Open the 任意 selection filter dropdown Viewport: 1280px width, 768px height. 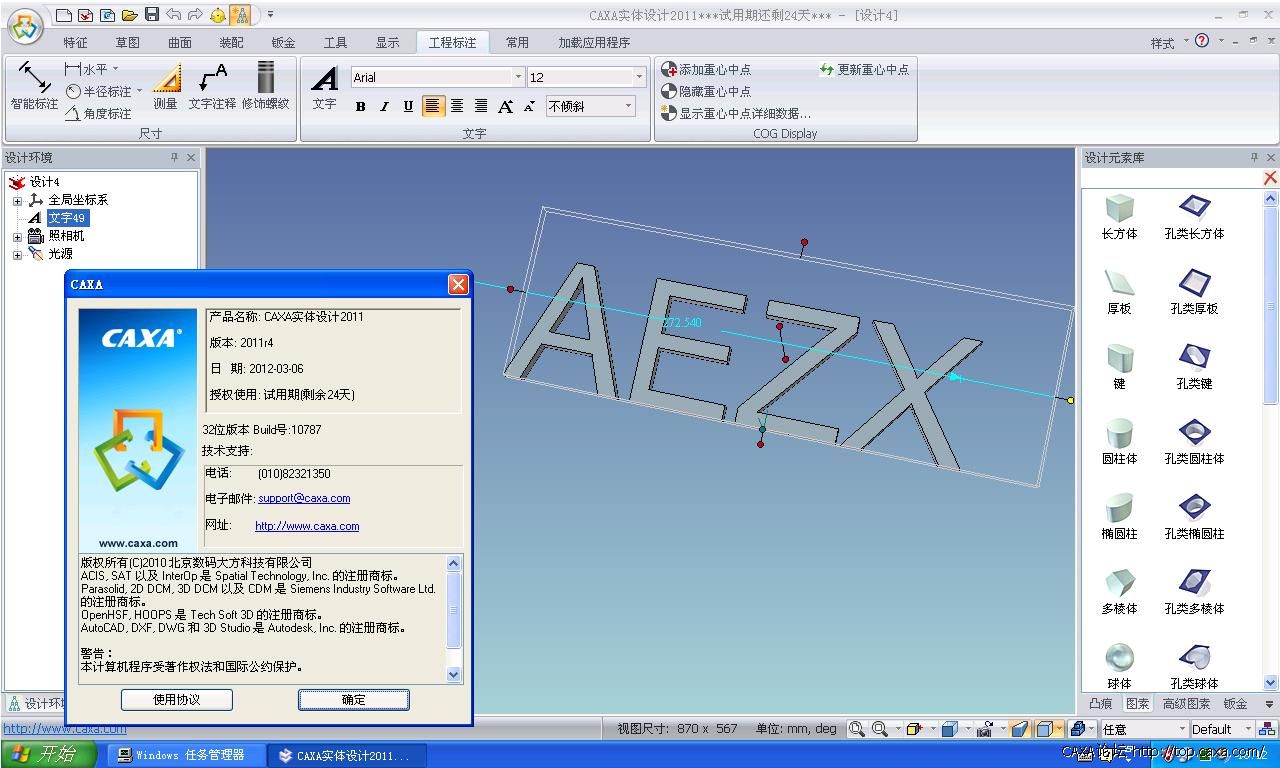(1181, 729)
